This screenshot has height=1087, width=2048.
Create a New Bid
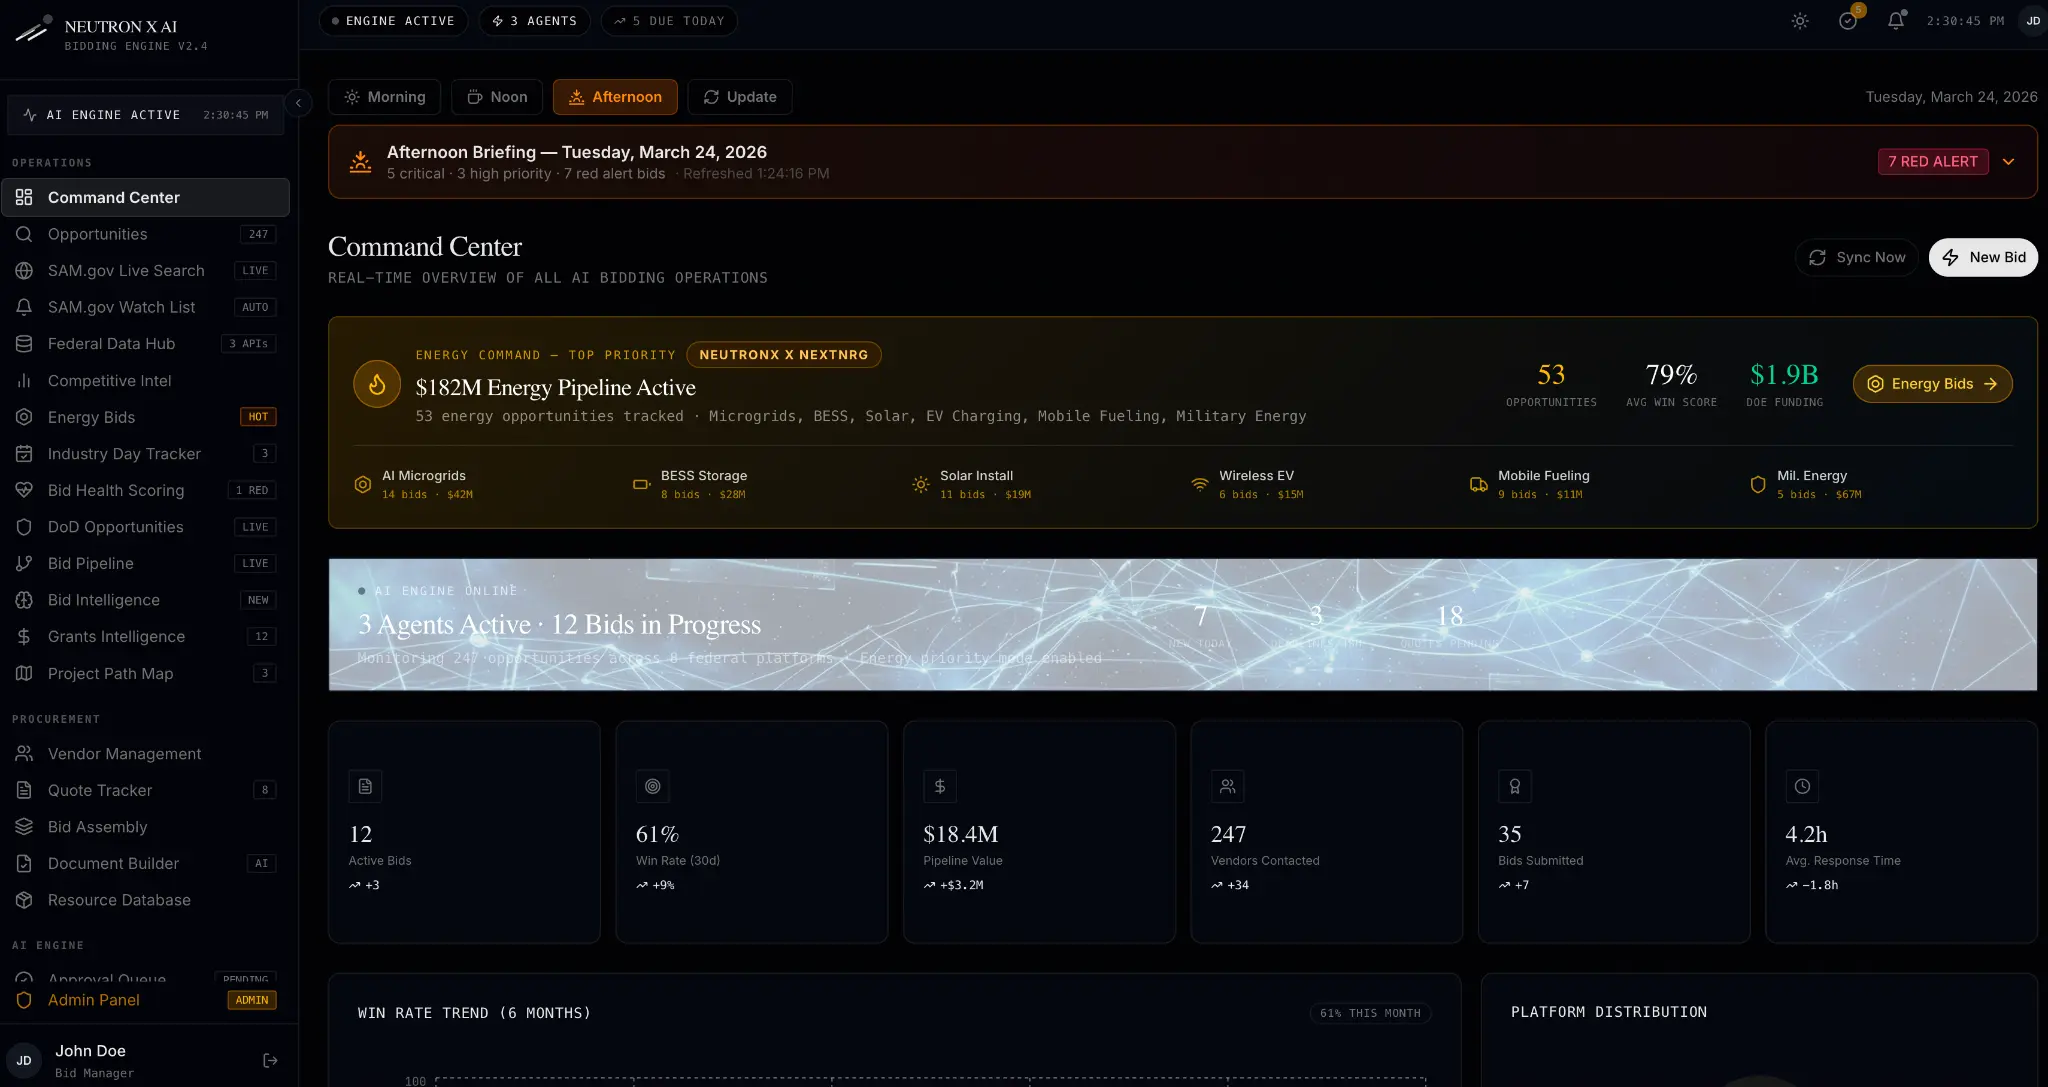[x=1983, y=257]
